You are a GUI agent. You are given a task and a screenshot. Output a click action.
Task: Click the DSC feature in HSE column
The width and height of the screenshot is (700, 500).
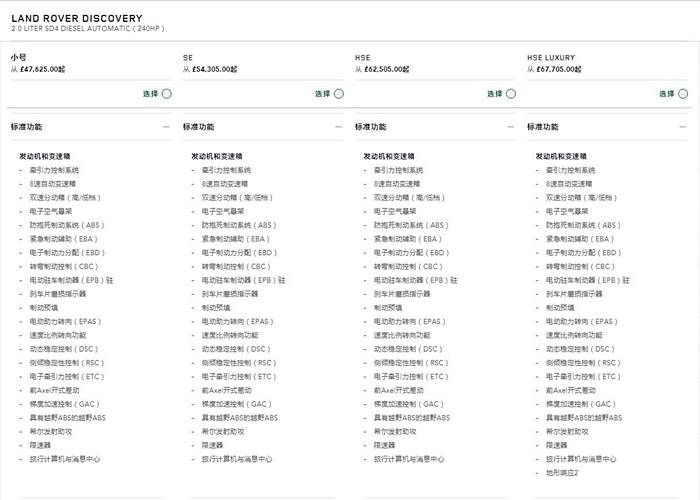(408, 349)
